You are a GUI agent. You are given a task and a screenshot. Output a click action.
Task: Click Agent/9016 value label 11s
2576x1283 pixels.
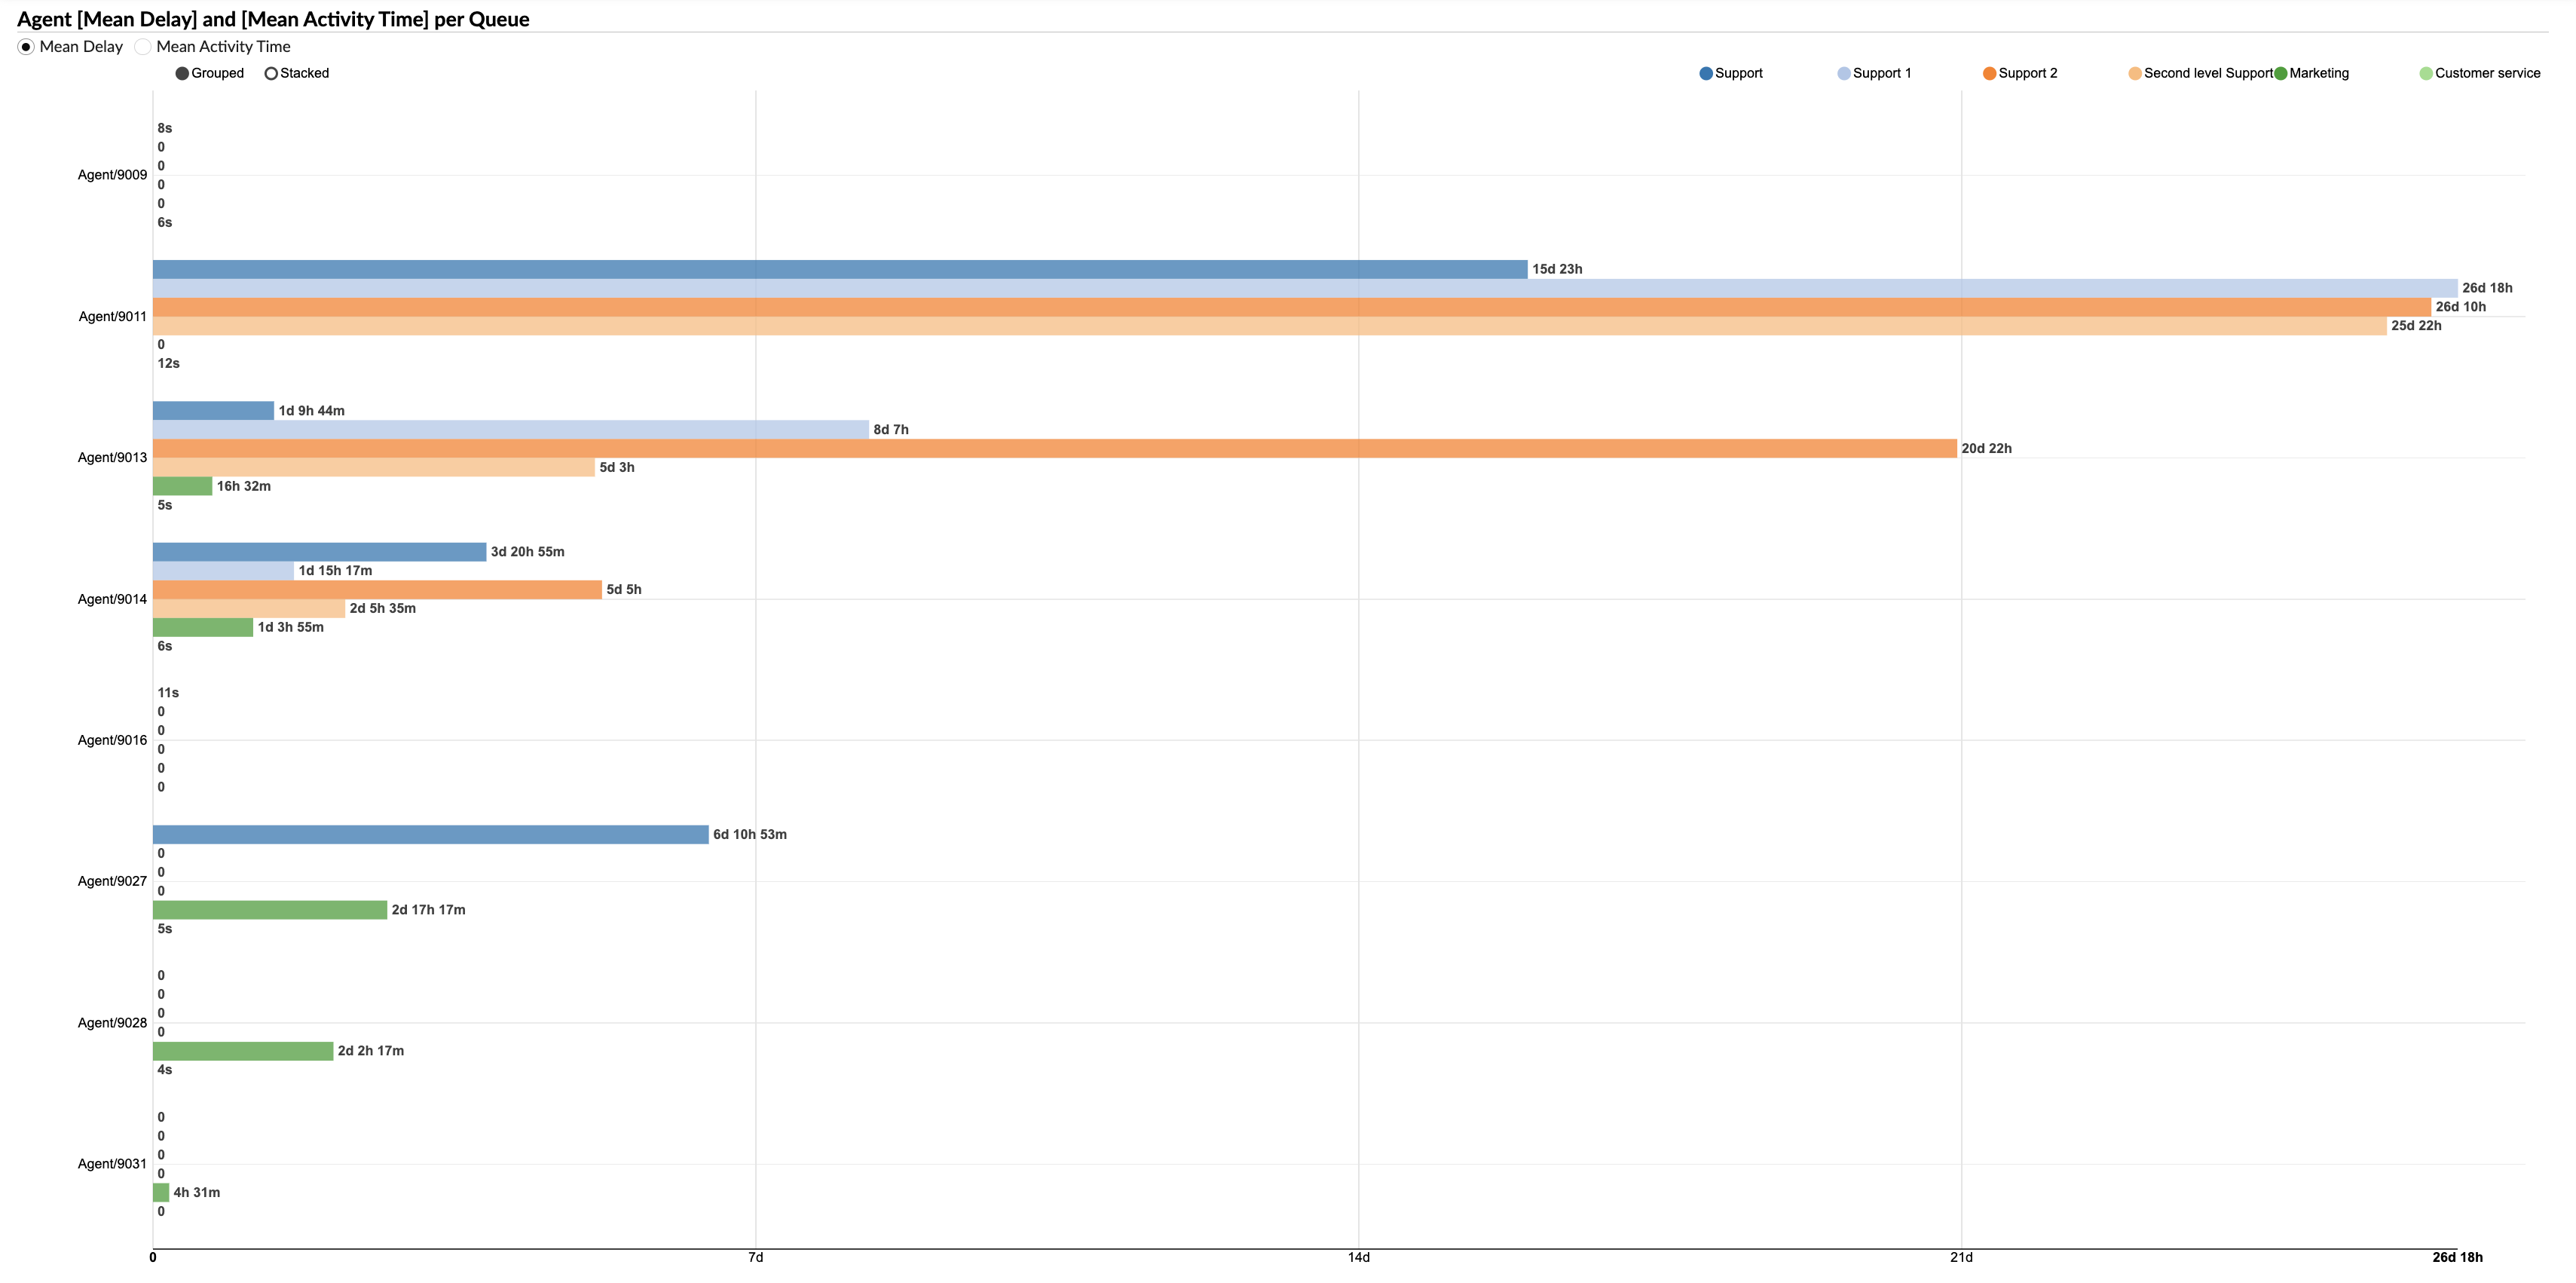point(168,693)
